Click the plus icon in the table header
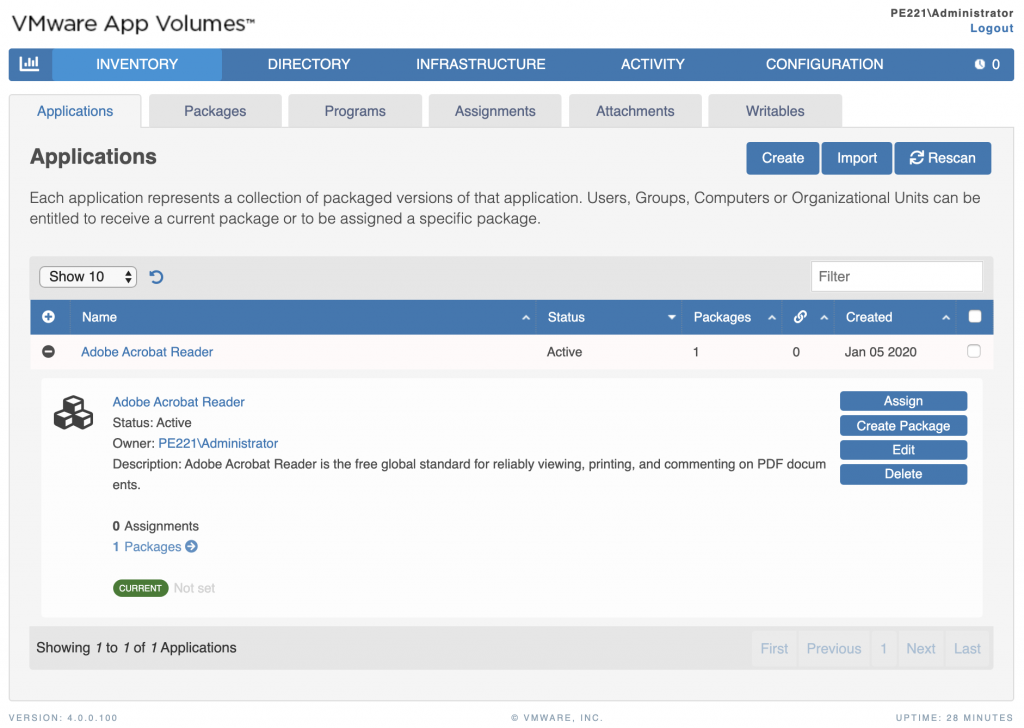Viewport: 1024px width, 728px height. click(x=48, y=316)
